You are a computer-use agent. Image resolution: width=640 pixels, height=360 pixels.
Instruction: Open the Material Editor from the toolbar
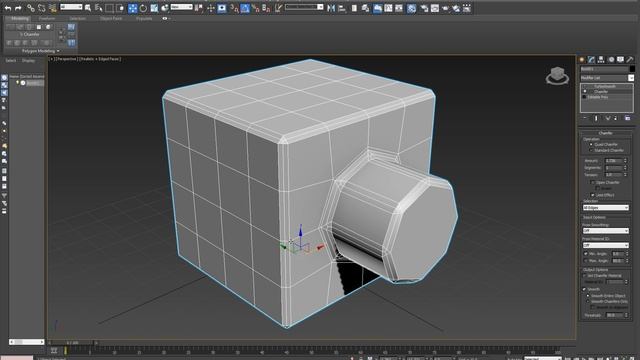(x=411, y=8)
